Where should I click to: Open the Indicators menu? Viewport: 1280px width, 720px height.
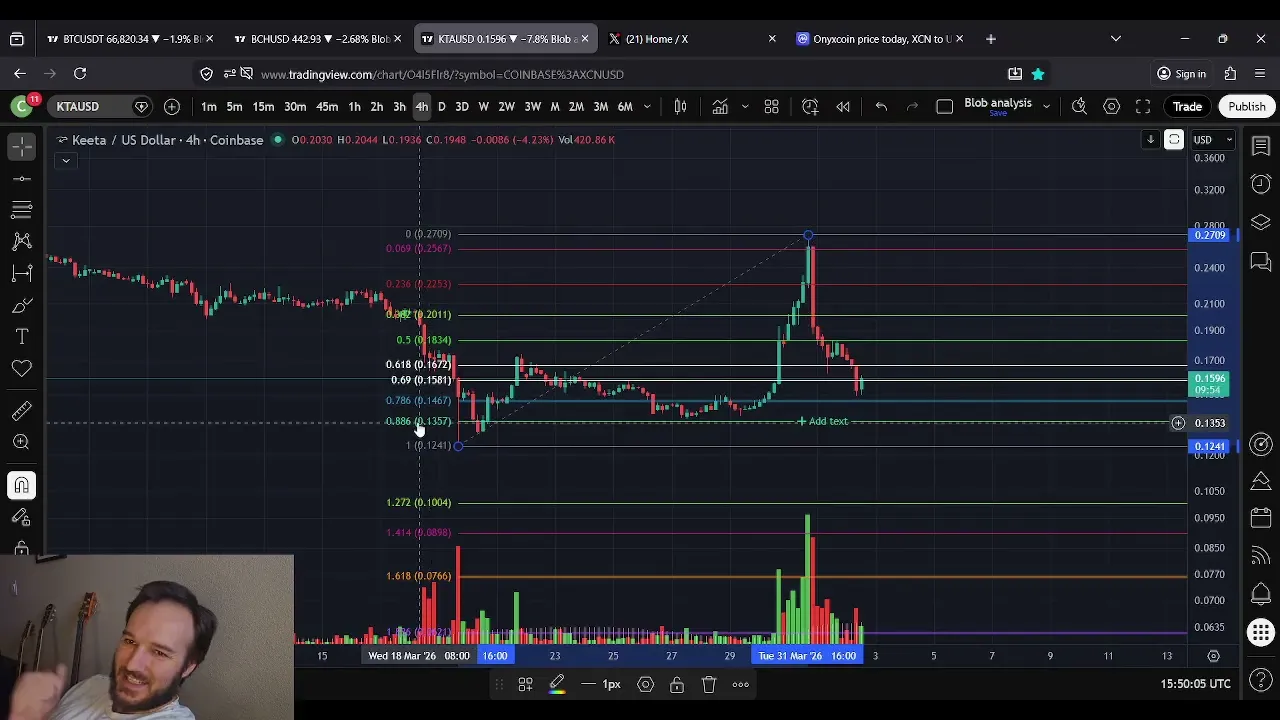click(720, 107)
